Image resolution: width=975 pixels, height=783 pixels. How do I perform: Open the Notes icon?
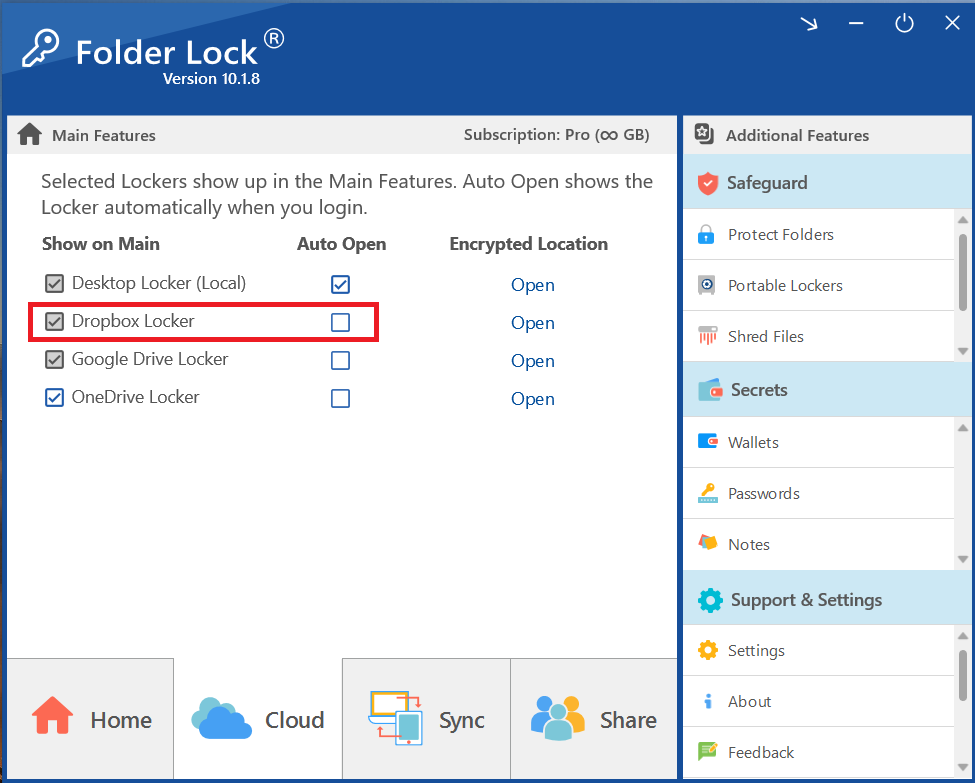point(707,544)
